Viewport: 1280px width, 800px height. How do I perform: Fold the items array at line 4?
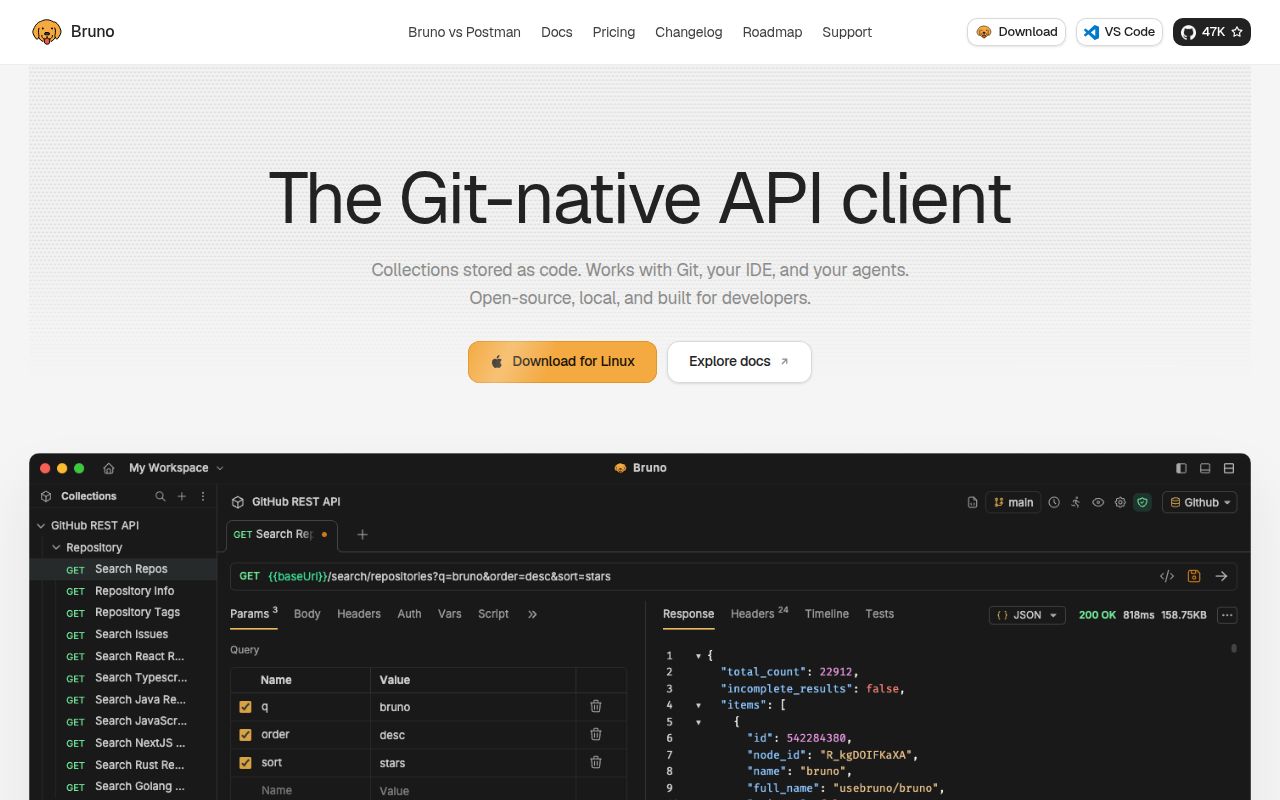click(698, 705)
